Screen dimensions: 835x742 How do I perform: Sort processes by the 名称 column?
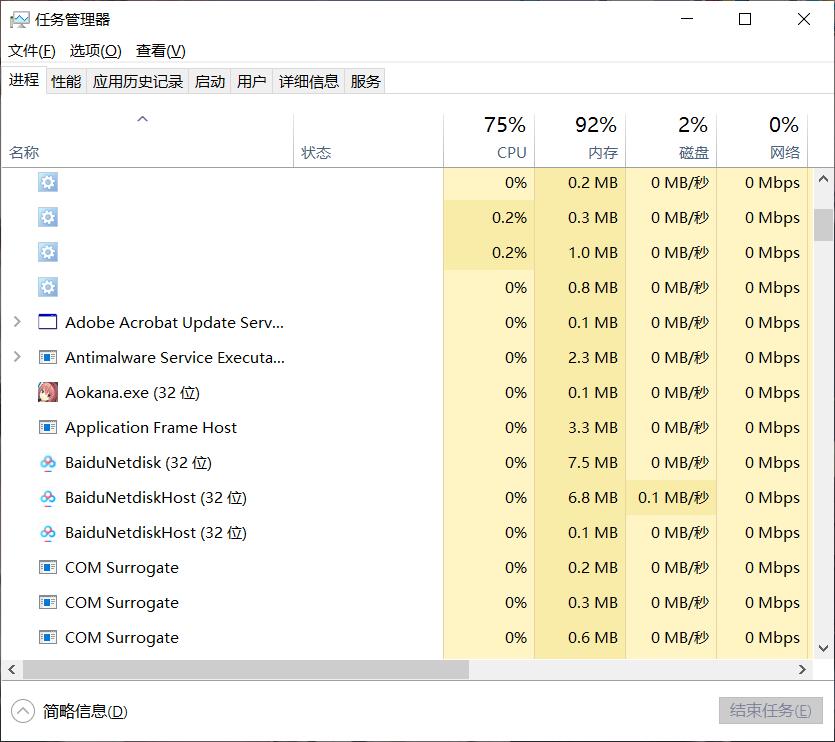pyautogui.click(x=147, y=140)
